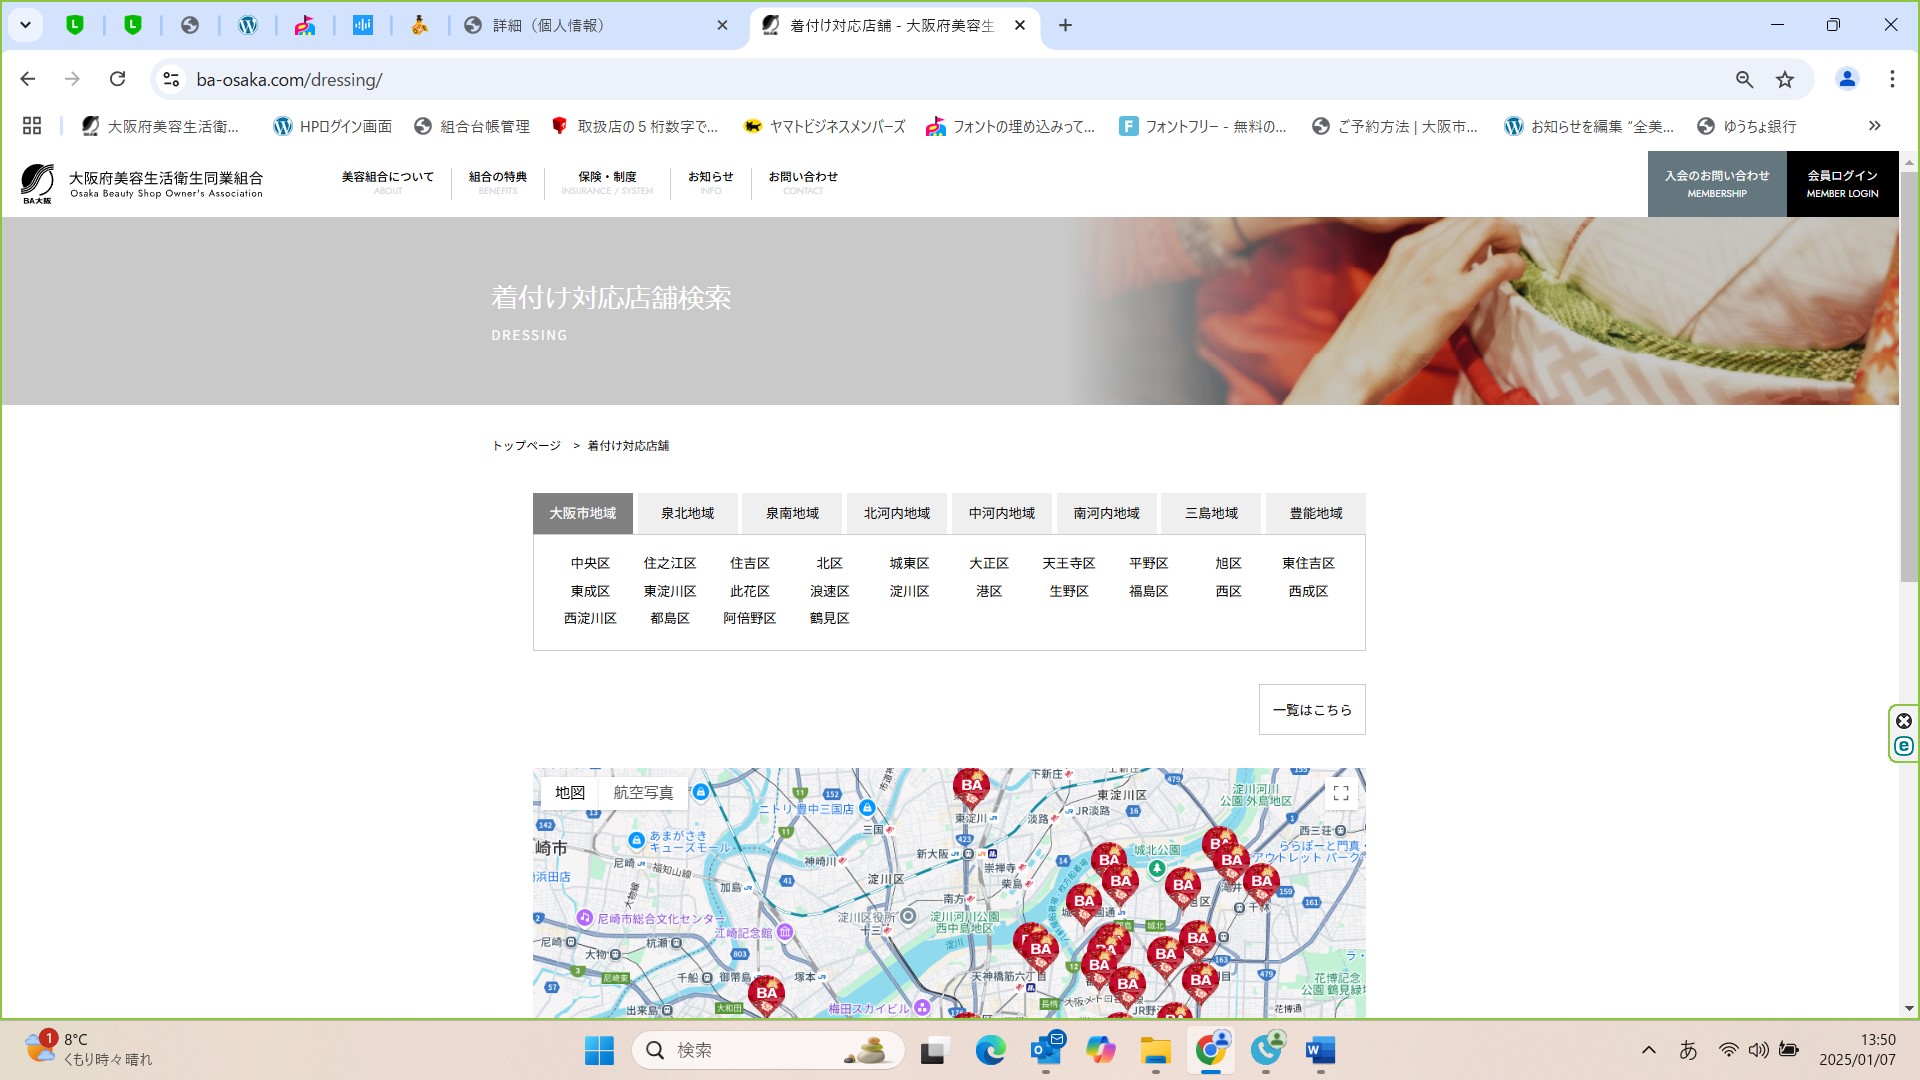Viewport: 1920px width, 1080px height.
Task: Open Word from the taskbar
Action: pyautogui.click(x=1319, y=1050)
